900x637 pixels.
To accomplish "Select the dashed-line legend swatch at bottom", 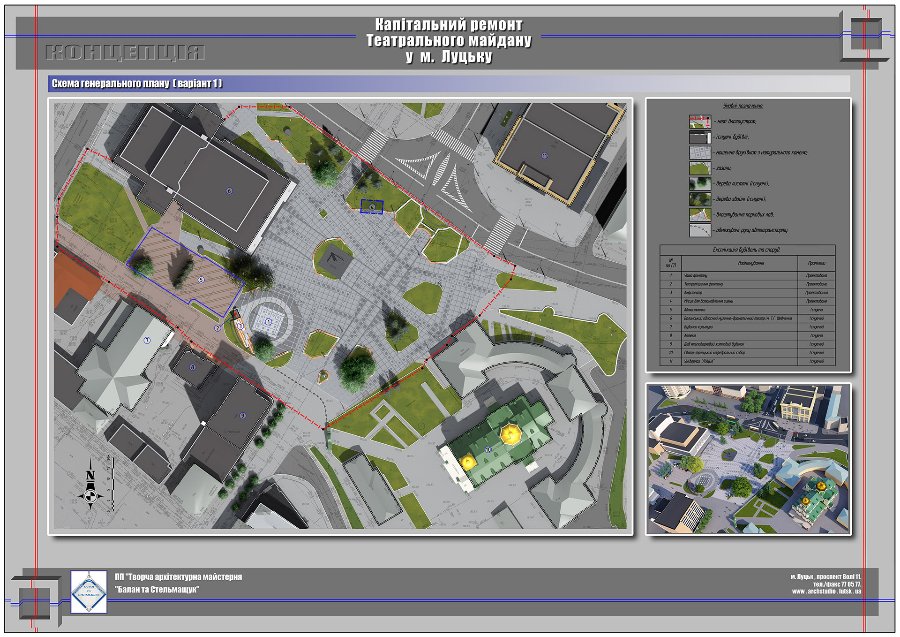I will tap(700, 229).
